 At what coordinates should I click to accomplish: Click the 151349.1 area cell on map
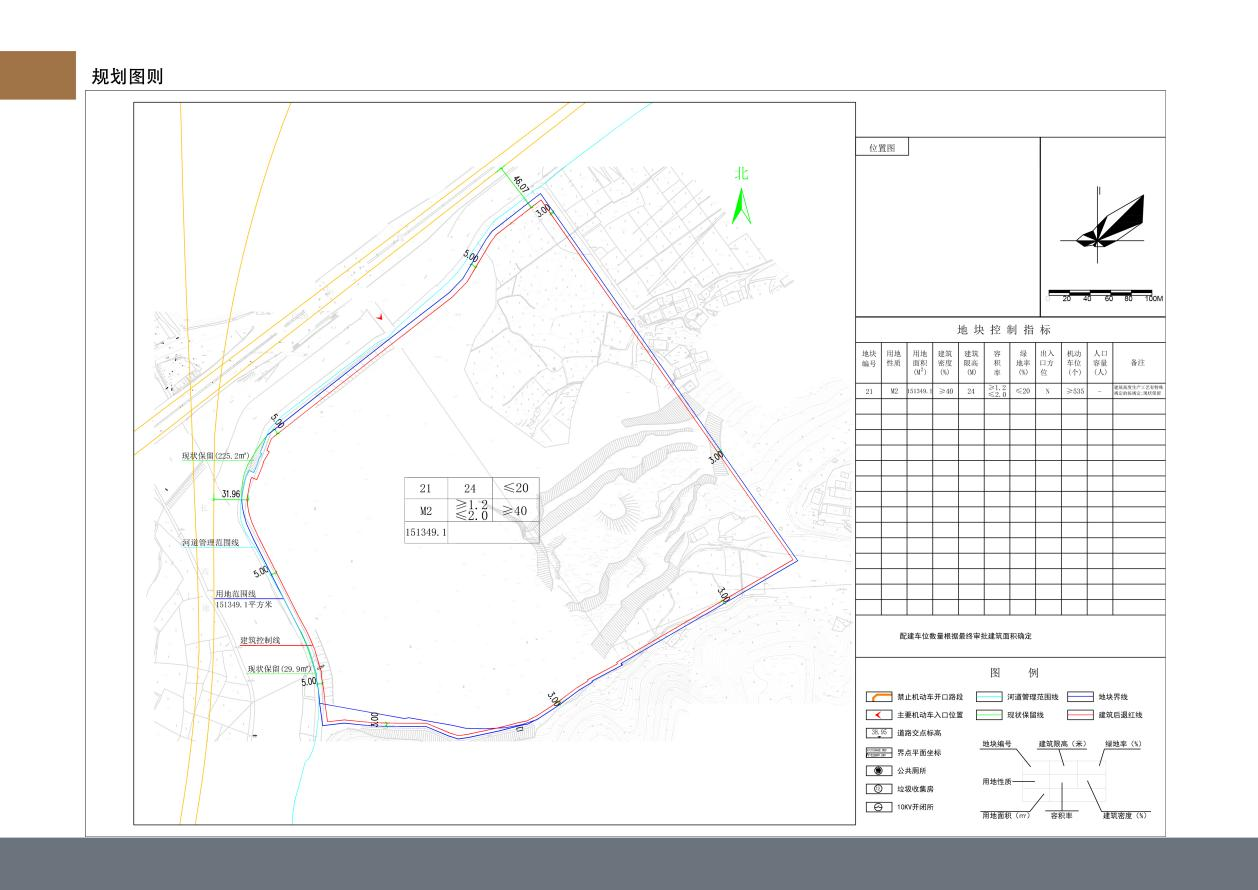(426, 533)
